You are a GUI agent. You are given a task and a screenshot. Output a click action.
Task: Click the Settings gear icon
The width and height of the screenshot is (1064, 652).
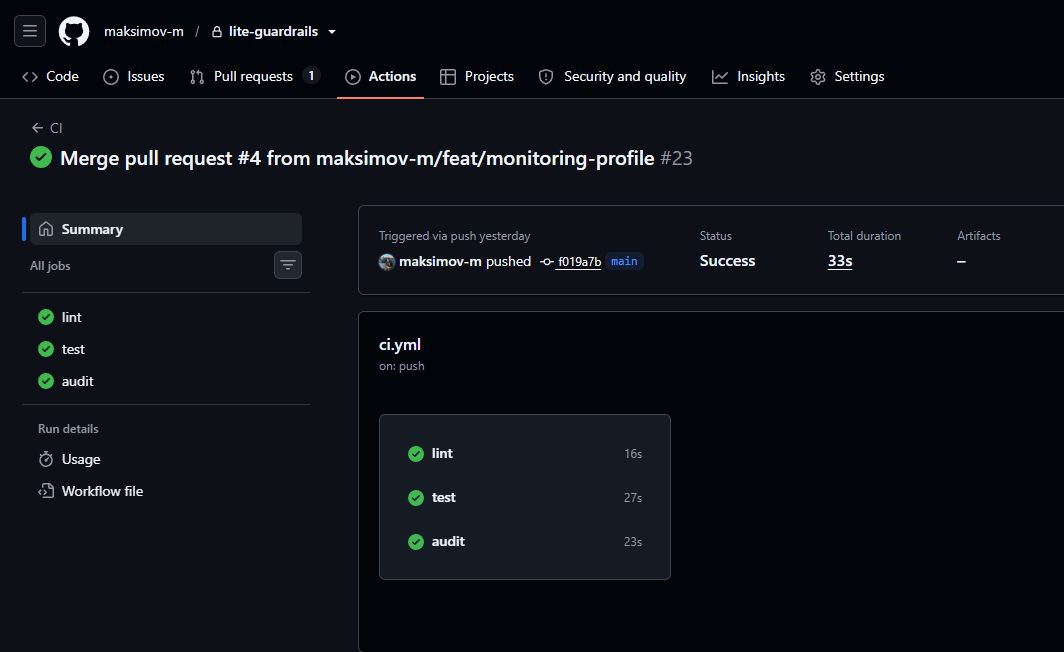tap(818, 77)
